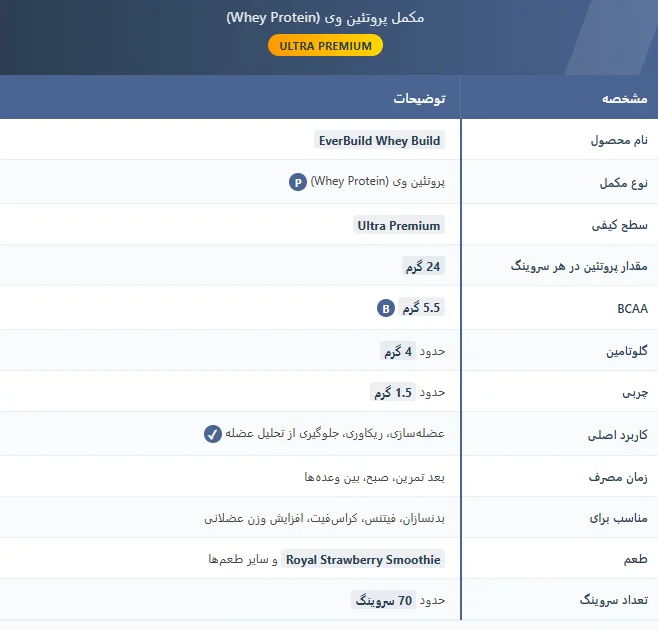
Task: Click the توضیحات column header
Action: [x=419, y=98]
